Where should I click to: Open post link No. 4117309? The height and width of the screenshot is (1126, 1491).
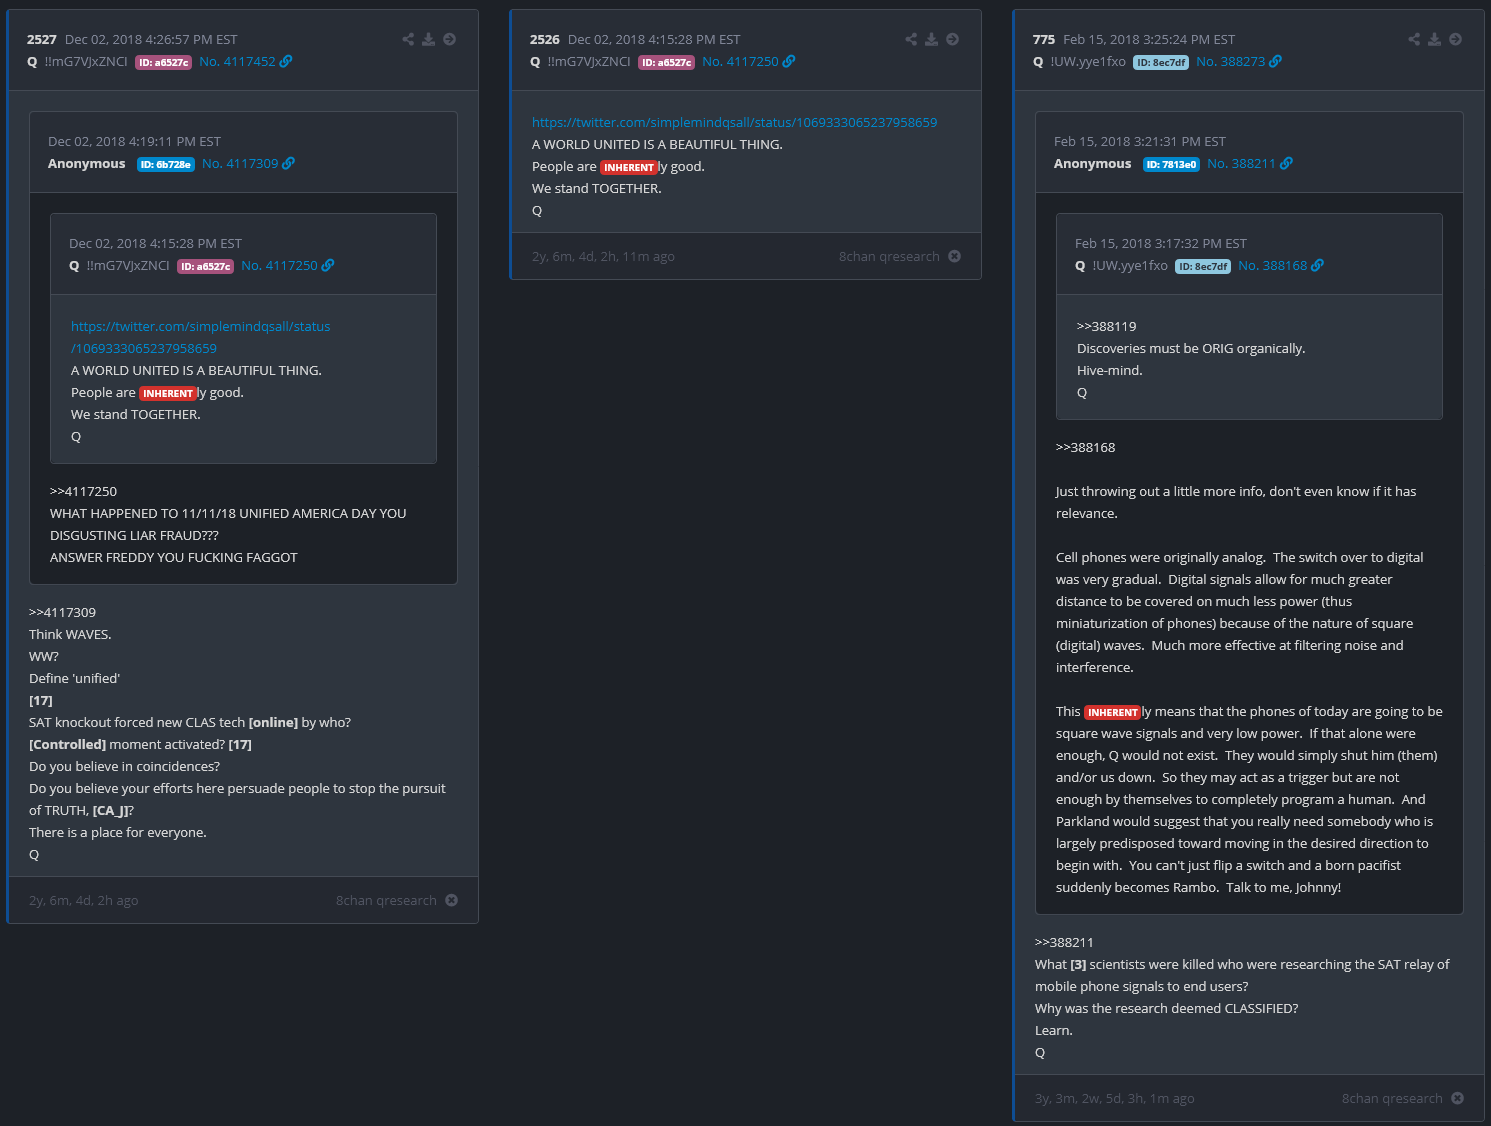(x=240, y=163)
